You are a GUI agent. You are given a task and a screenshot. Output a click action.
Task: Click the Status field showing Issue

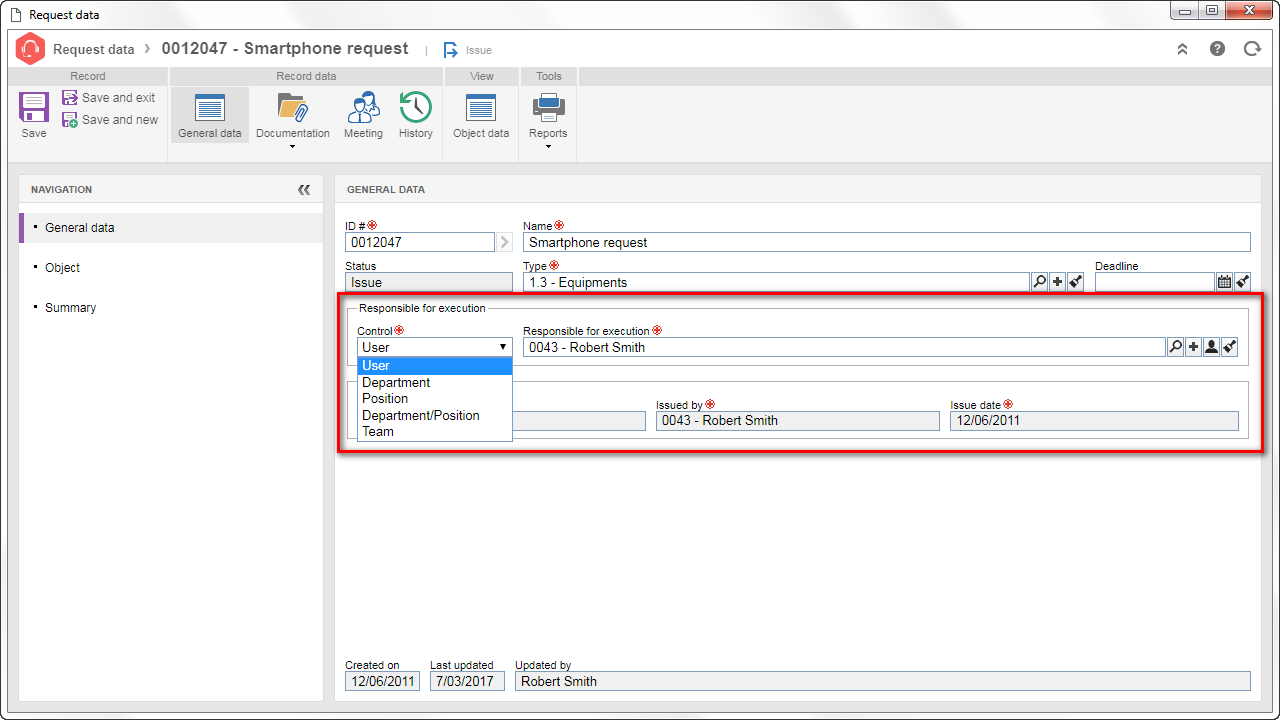coord(429,282)
